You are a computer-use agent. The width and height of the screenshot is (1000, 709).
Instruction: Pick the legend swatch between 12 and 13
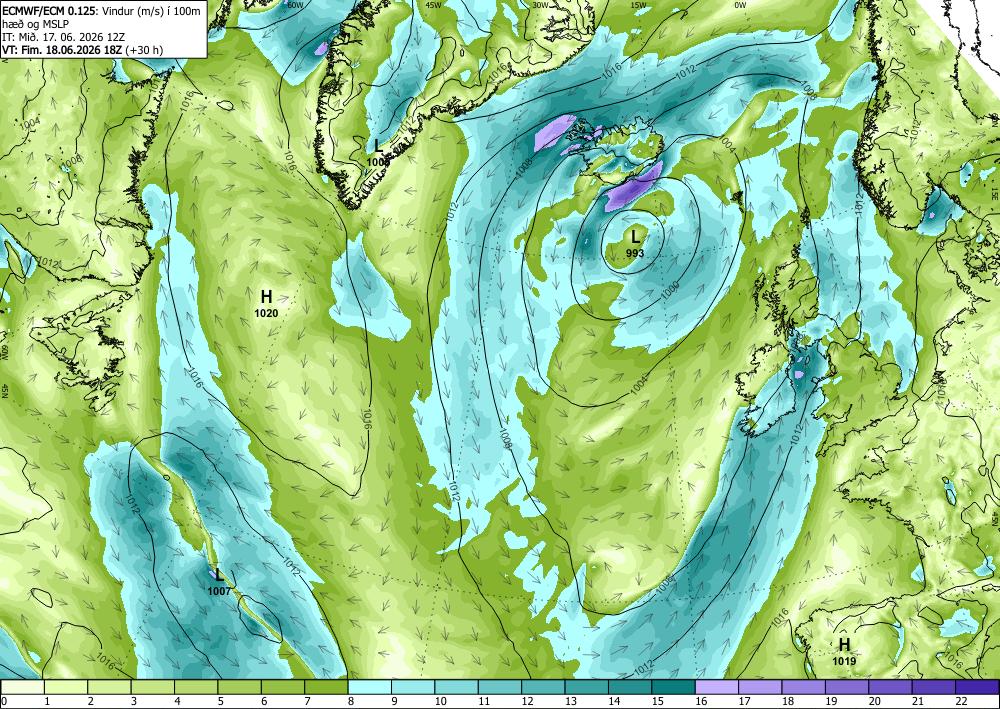coord(543,687)
